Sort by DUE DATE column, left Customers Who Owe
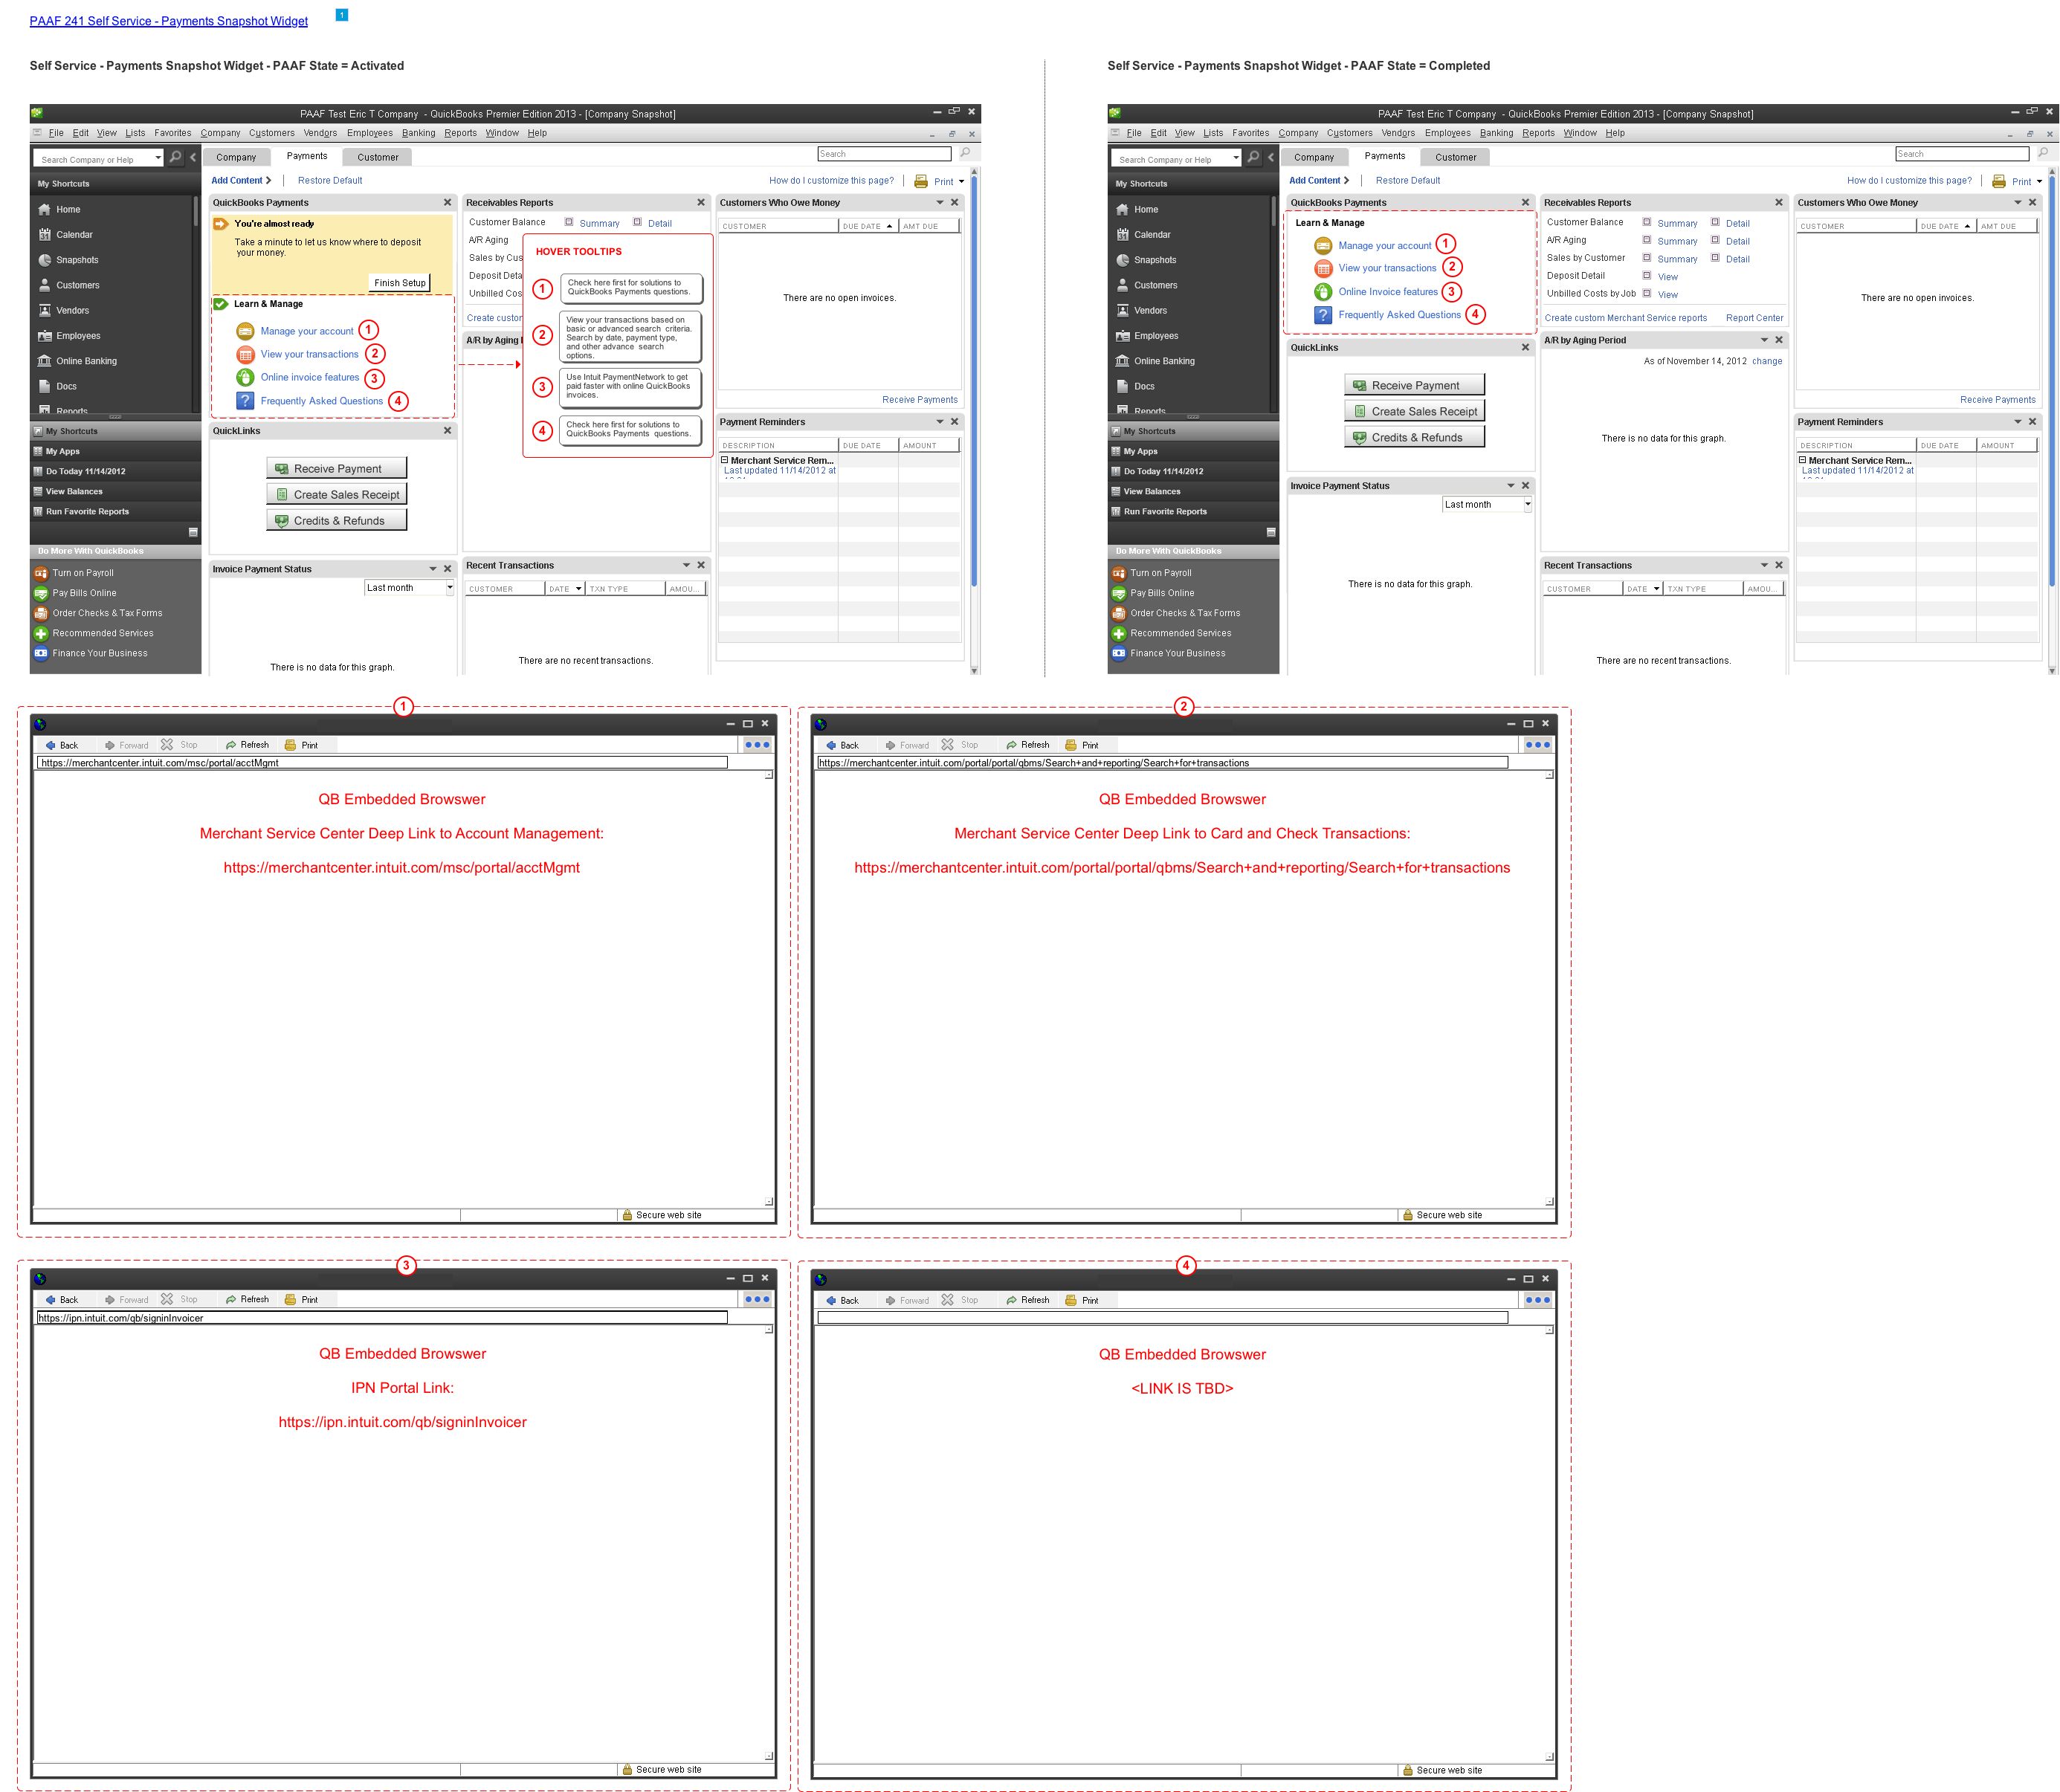Image resolution: width=2060 pixels, height=1792 pixels. (867, 226)
